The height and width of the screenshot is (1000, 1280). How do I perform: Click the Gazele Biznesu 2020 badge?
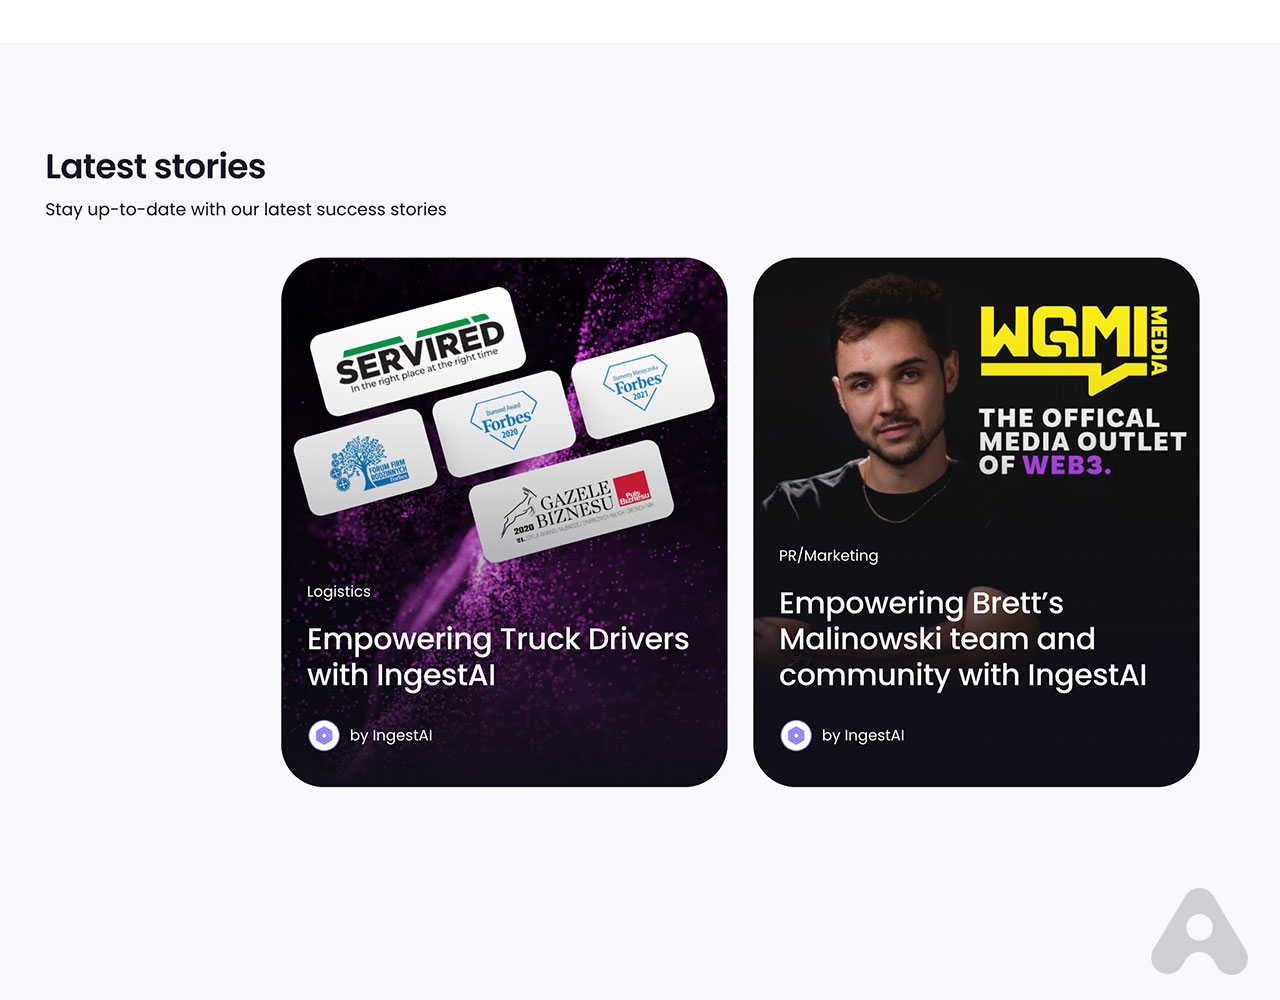click(572, 502)
